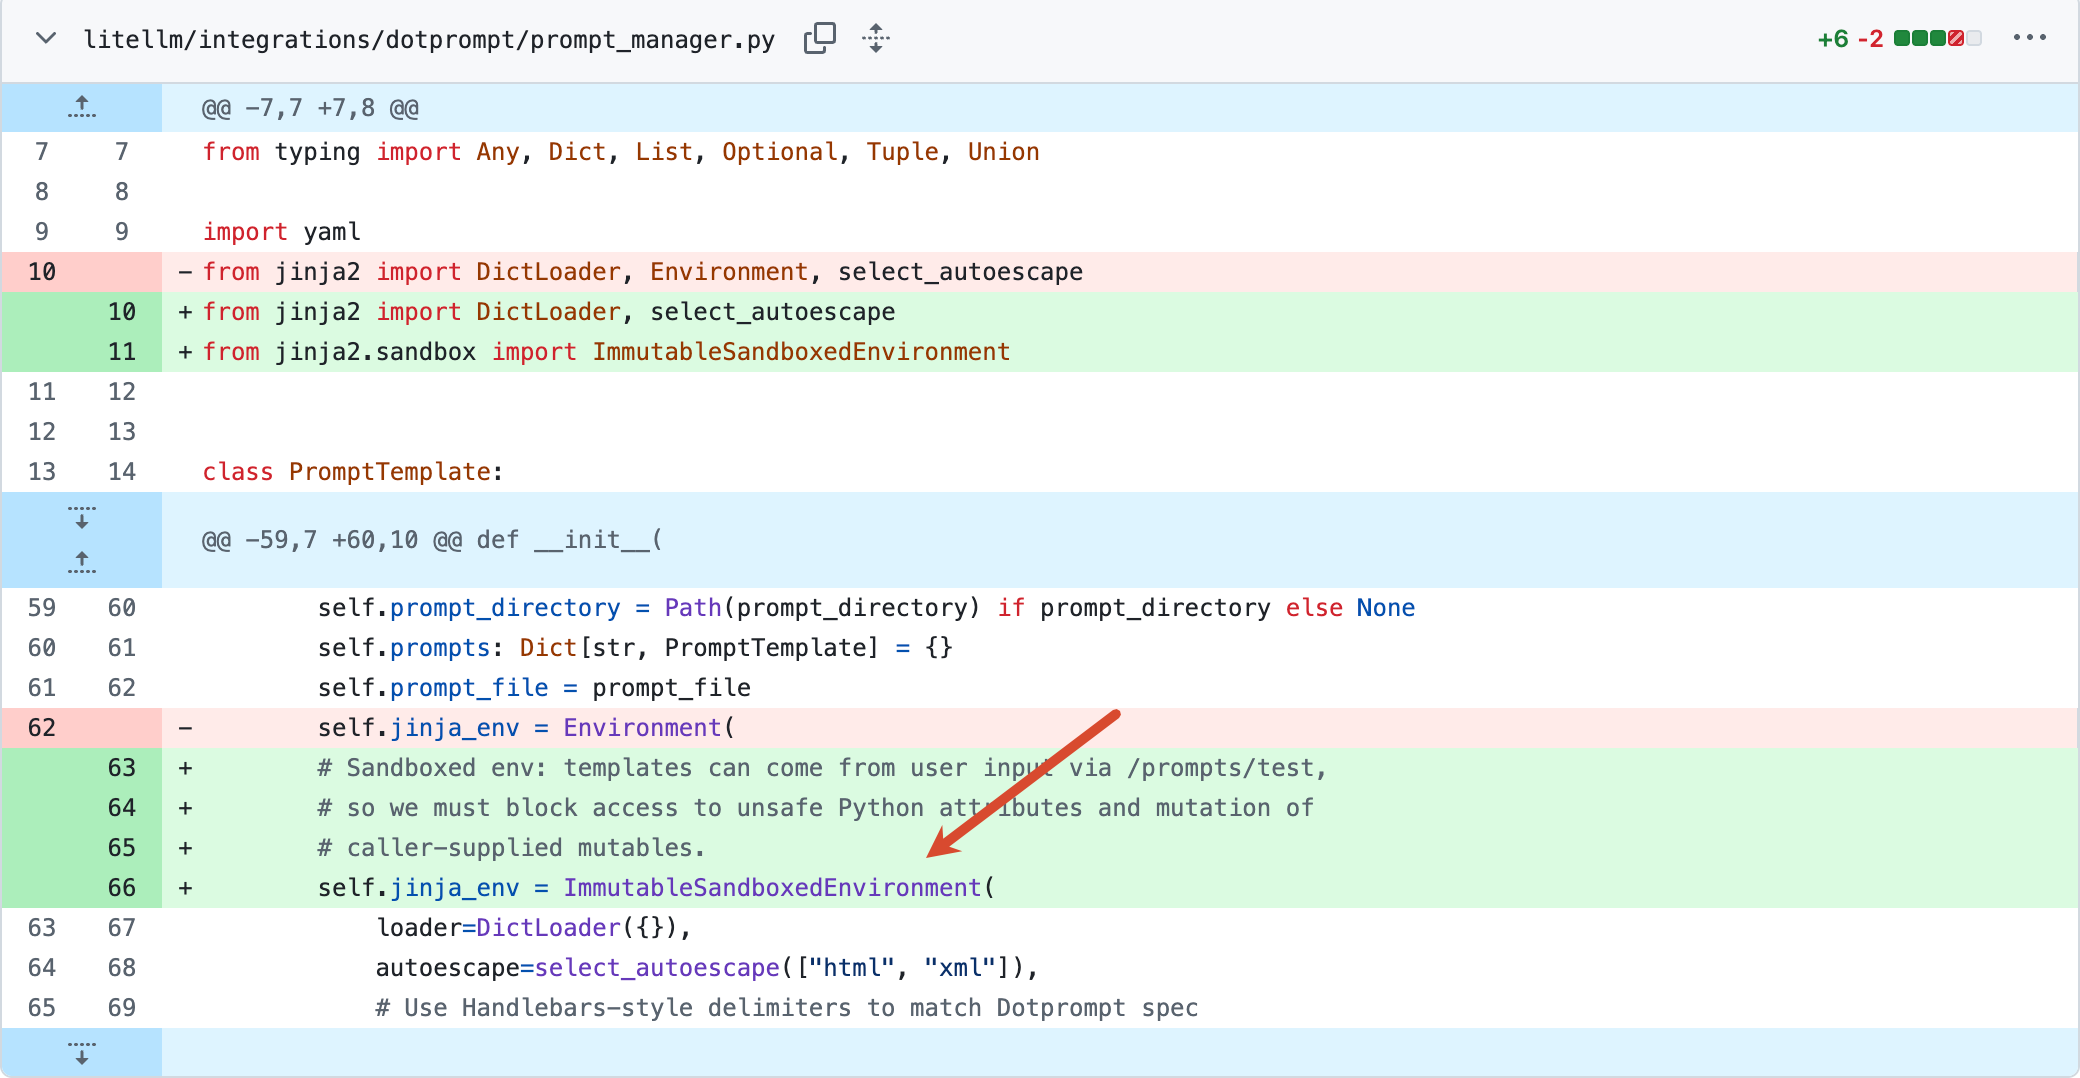
Task: Click the 'class PromptTemplate:' line
Action: tap(353, 472)
